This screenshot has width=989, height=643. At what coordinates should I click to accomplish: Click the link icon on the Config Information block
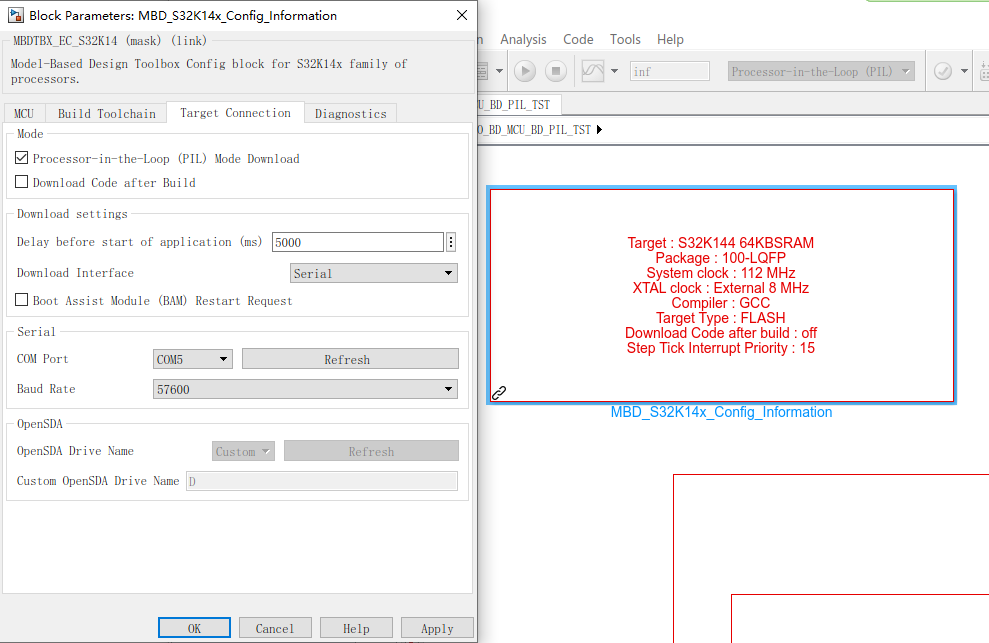[x=499, y=393]
